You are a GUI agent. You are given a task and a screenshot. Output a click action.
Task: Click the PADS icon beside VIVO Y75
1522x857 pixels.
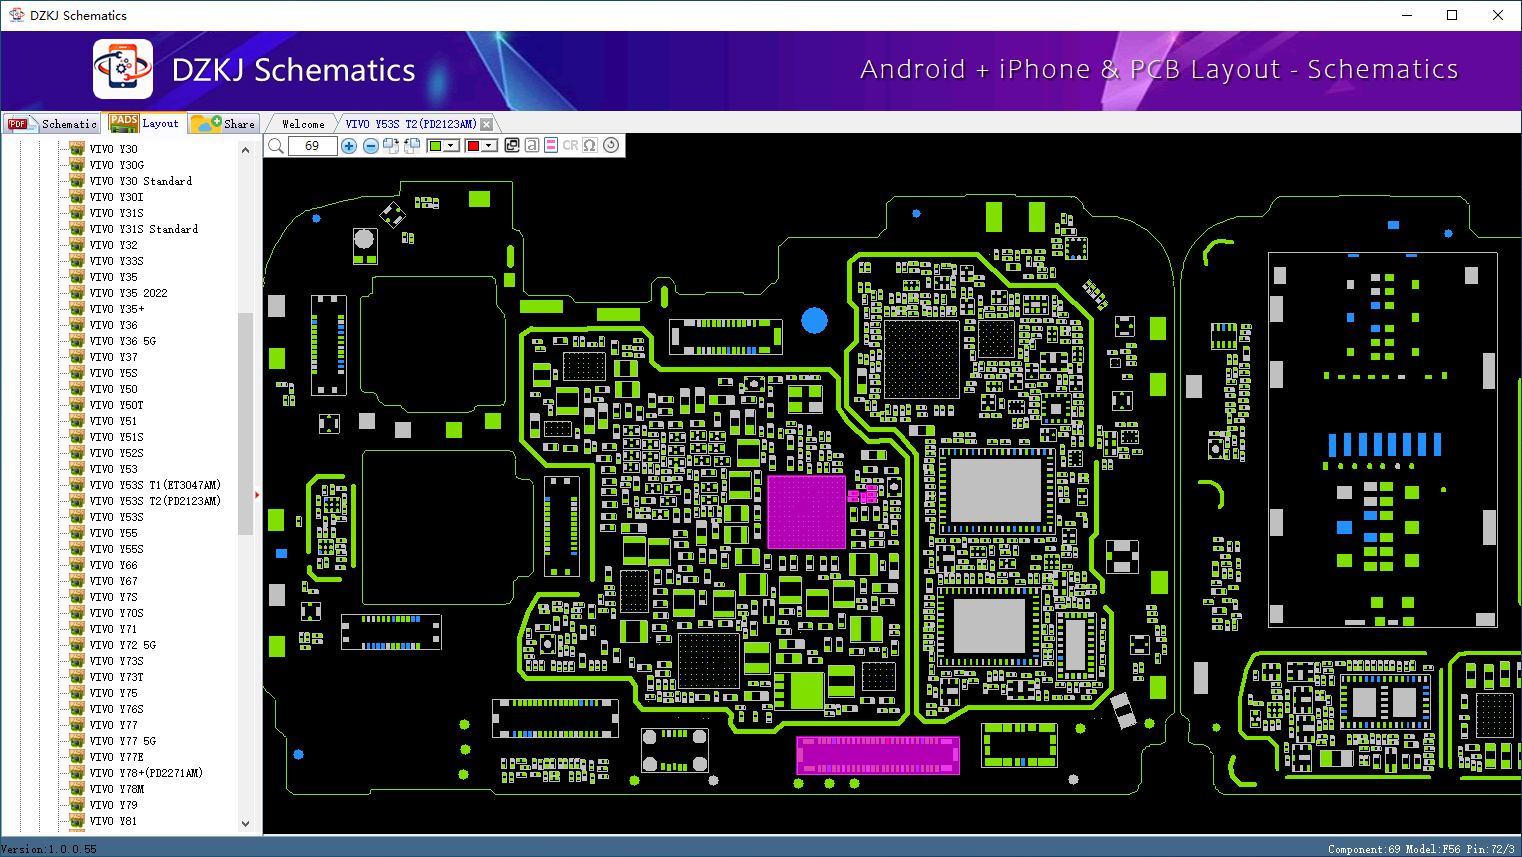[x=77, y=693]
